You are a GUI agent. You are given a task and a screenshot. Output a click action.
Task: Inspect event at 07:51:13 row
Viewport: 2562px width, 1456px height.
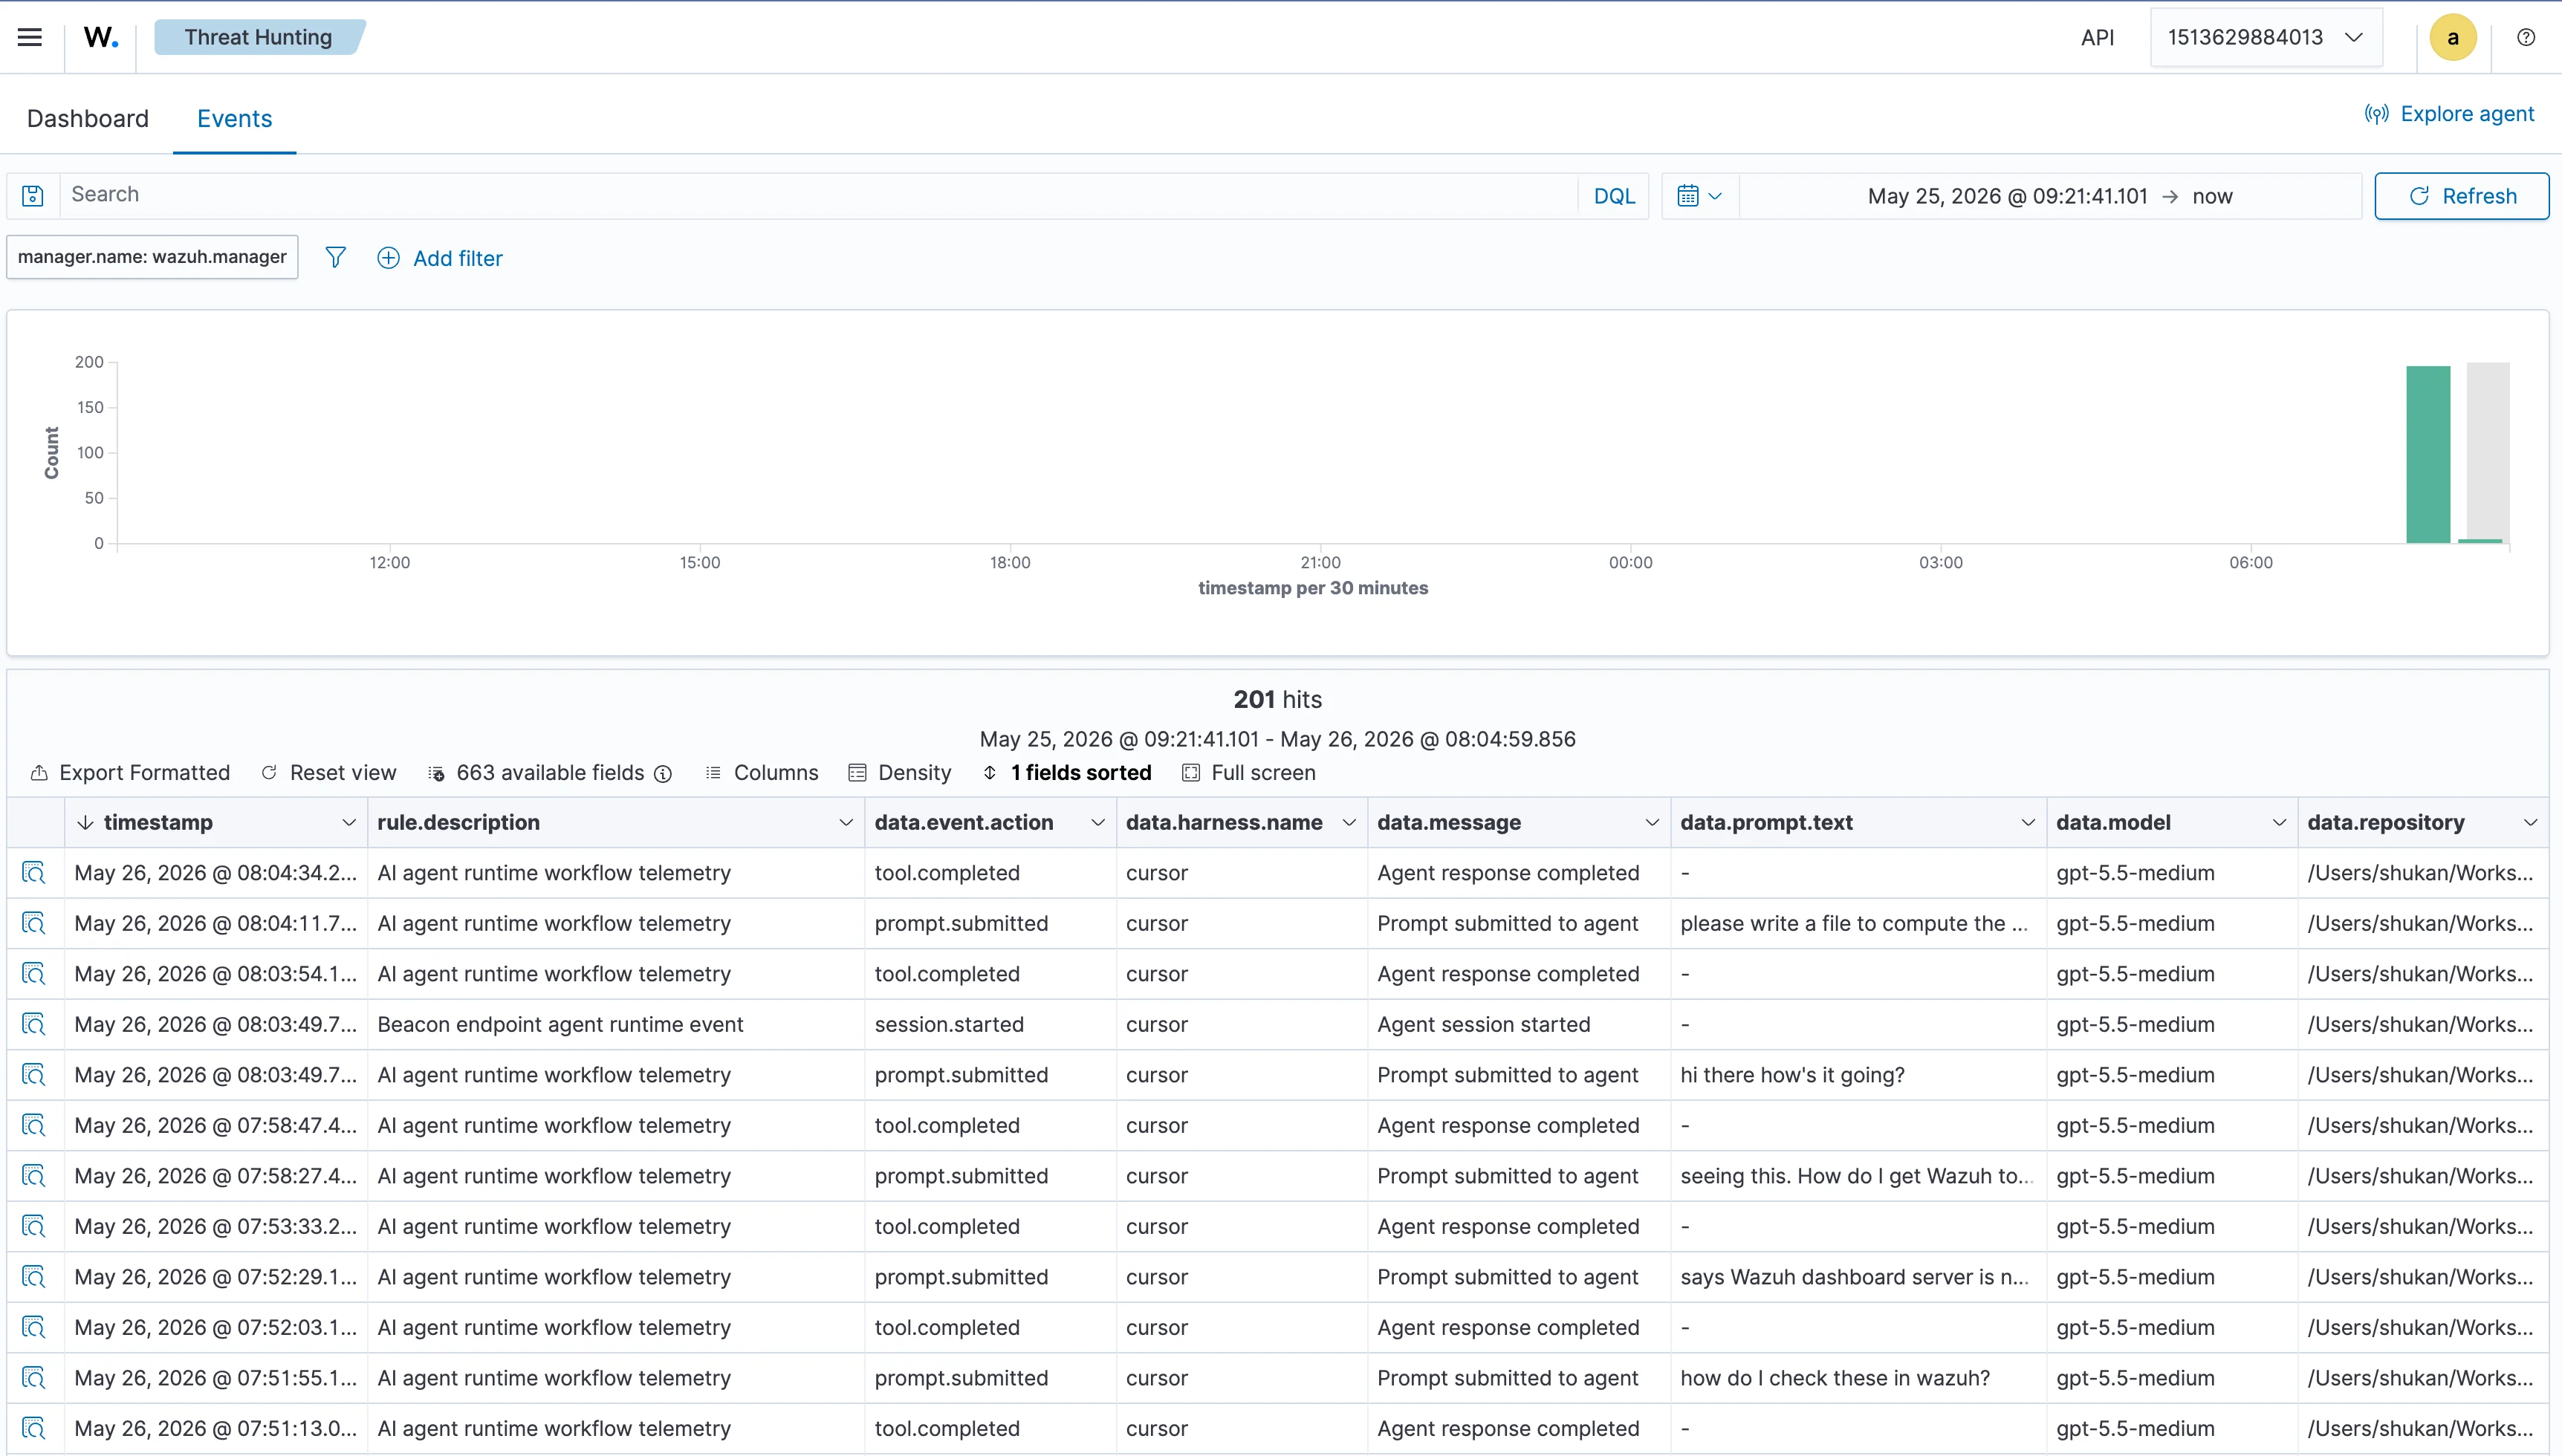coord(34,1429)
